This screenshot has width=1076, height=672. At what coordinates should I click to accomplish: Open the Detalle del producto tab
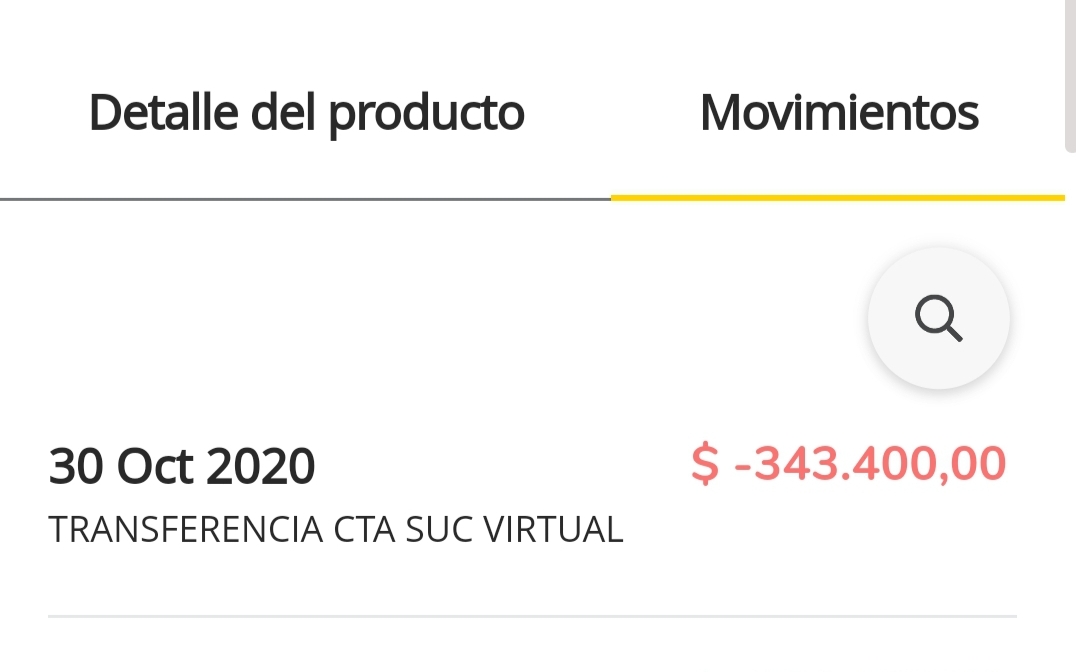click(306, 113)
